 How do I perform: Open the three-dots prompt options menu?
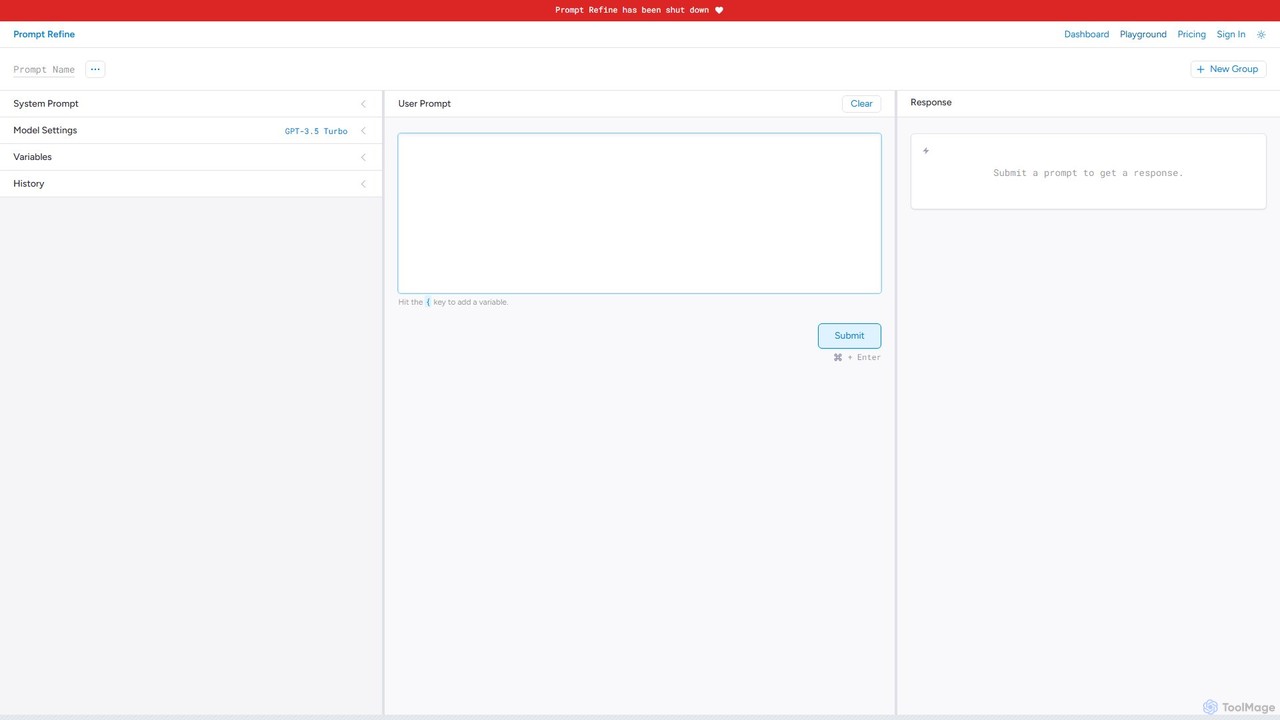click(95, 69)
